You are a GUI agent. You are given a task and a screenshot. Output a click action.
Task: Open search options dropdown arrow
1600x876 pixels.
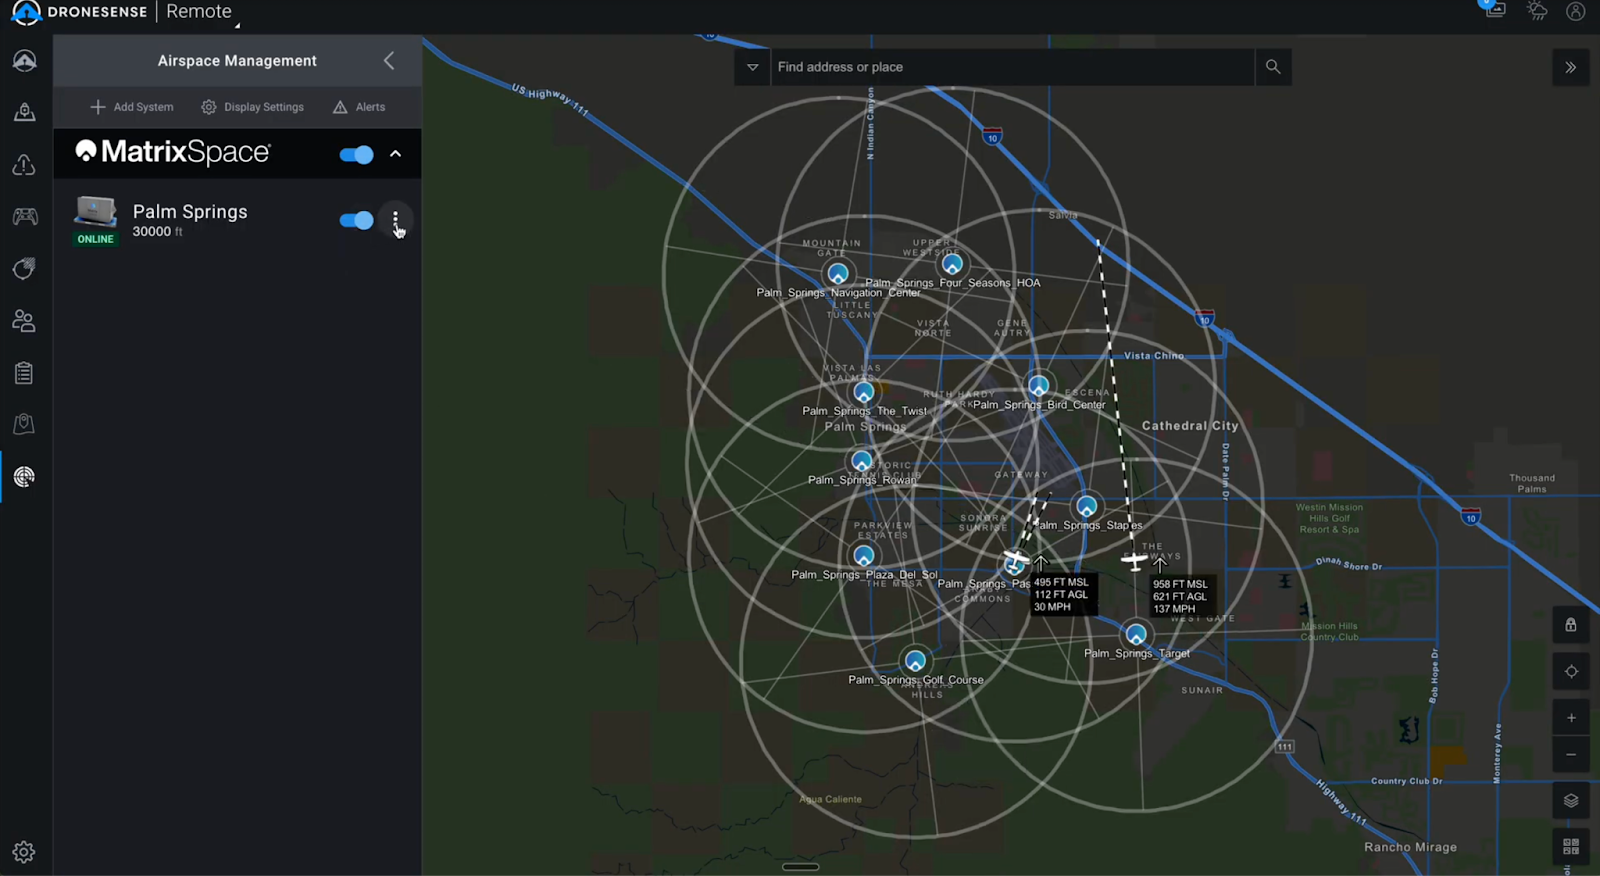[753, 67]
